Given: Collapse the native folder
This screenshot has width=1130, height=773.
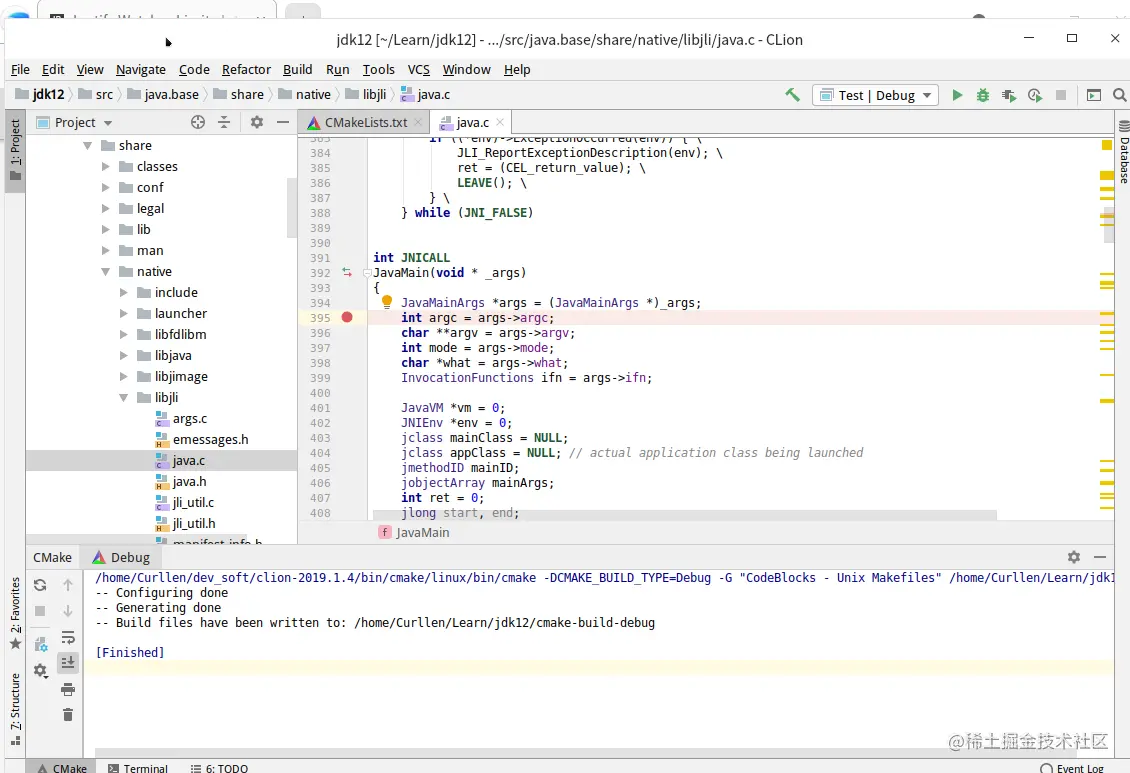Looking at the screenshot, I should coord(105,272).
